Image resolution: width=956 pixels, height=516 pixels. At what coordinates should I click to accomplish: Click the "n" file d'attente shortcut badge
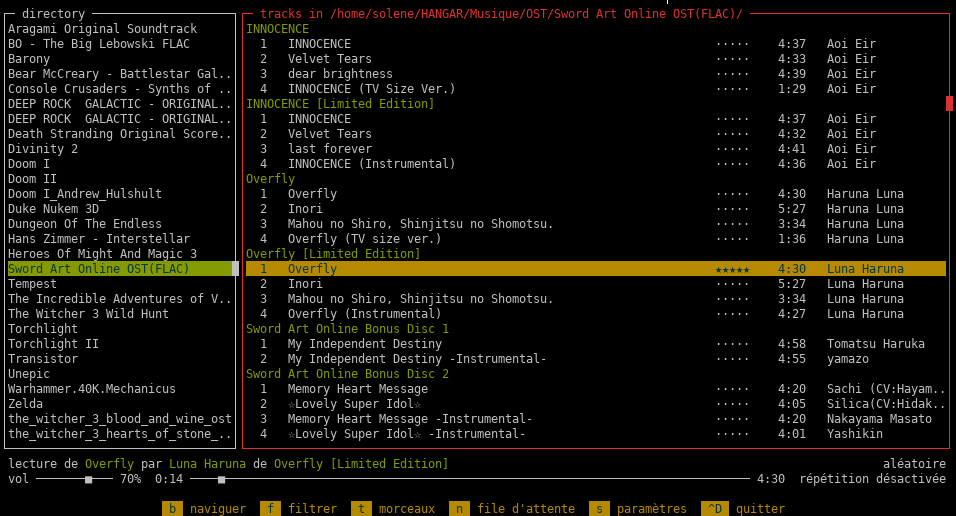pyautogui.click(x=459, y=509)
